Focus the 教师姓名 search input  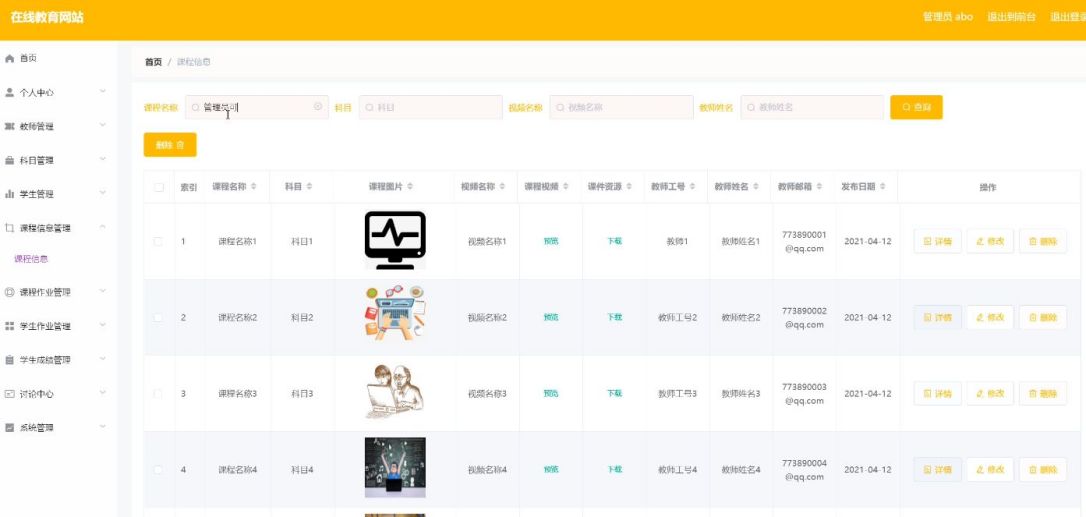coord(812,107)
